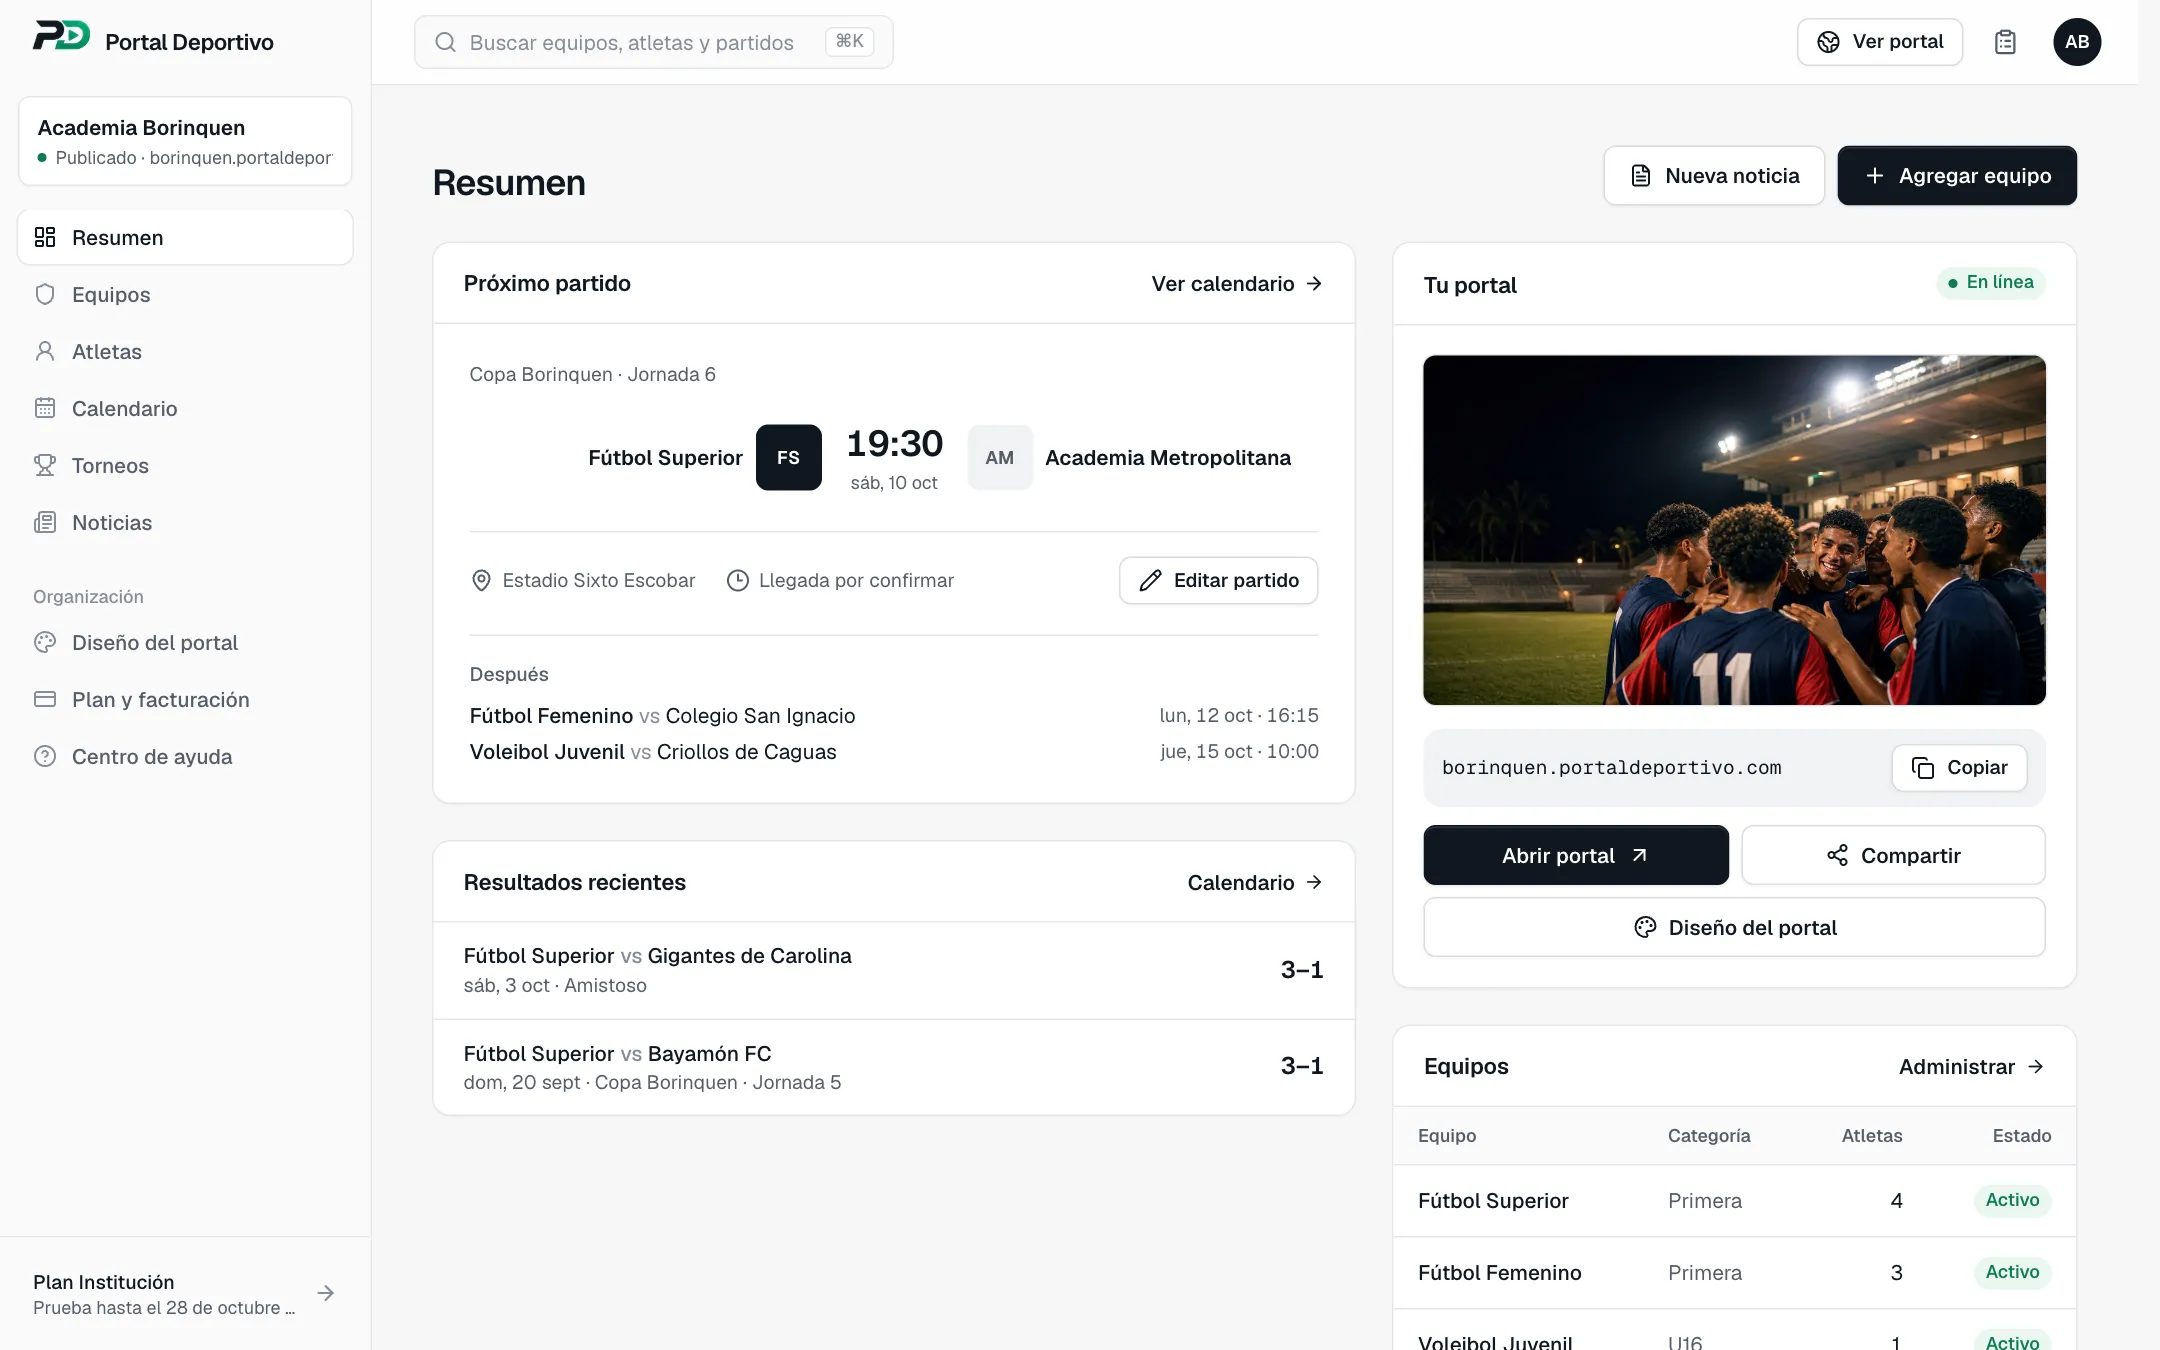The width and height of the screenshot is (2160, 1350).
Task: Select Fútbol Femenino vs Colegio San Ignacio match
Action: point(893,715)
